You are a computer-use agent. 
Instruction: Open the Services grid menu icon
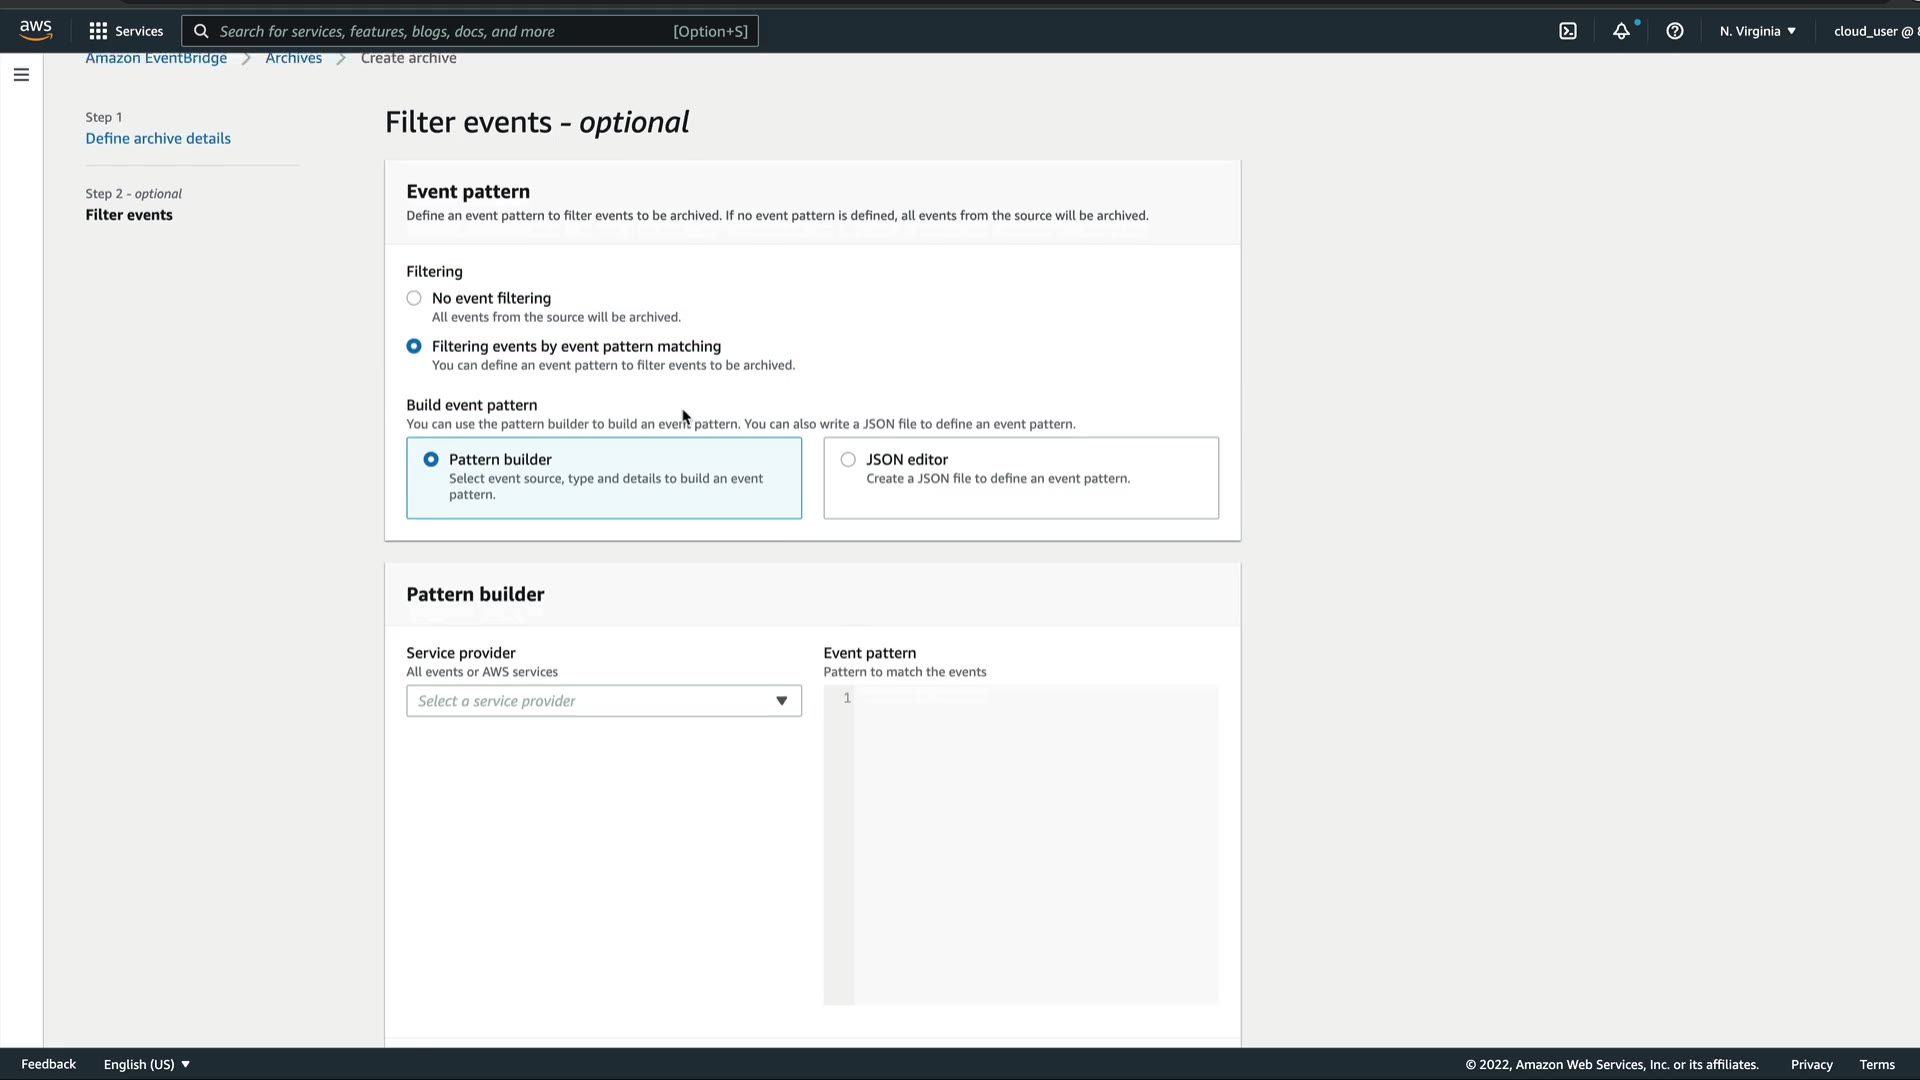pos(98,31)
